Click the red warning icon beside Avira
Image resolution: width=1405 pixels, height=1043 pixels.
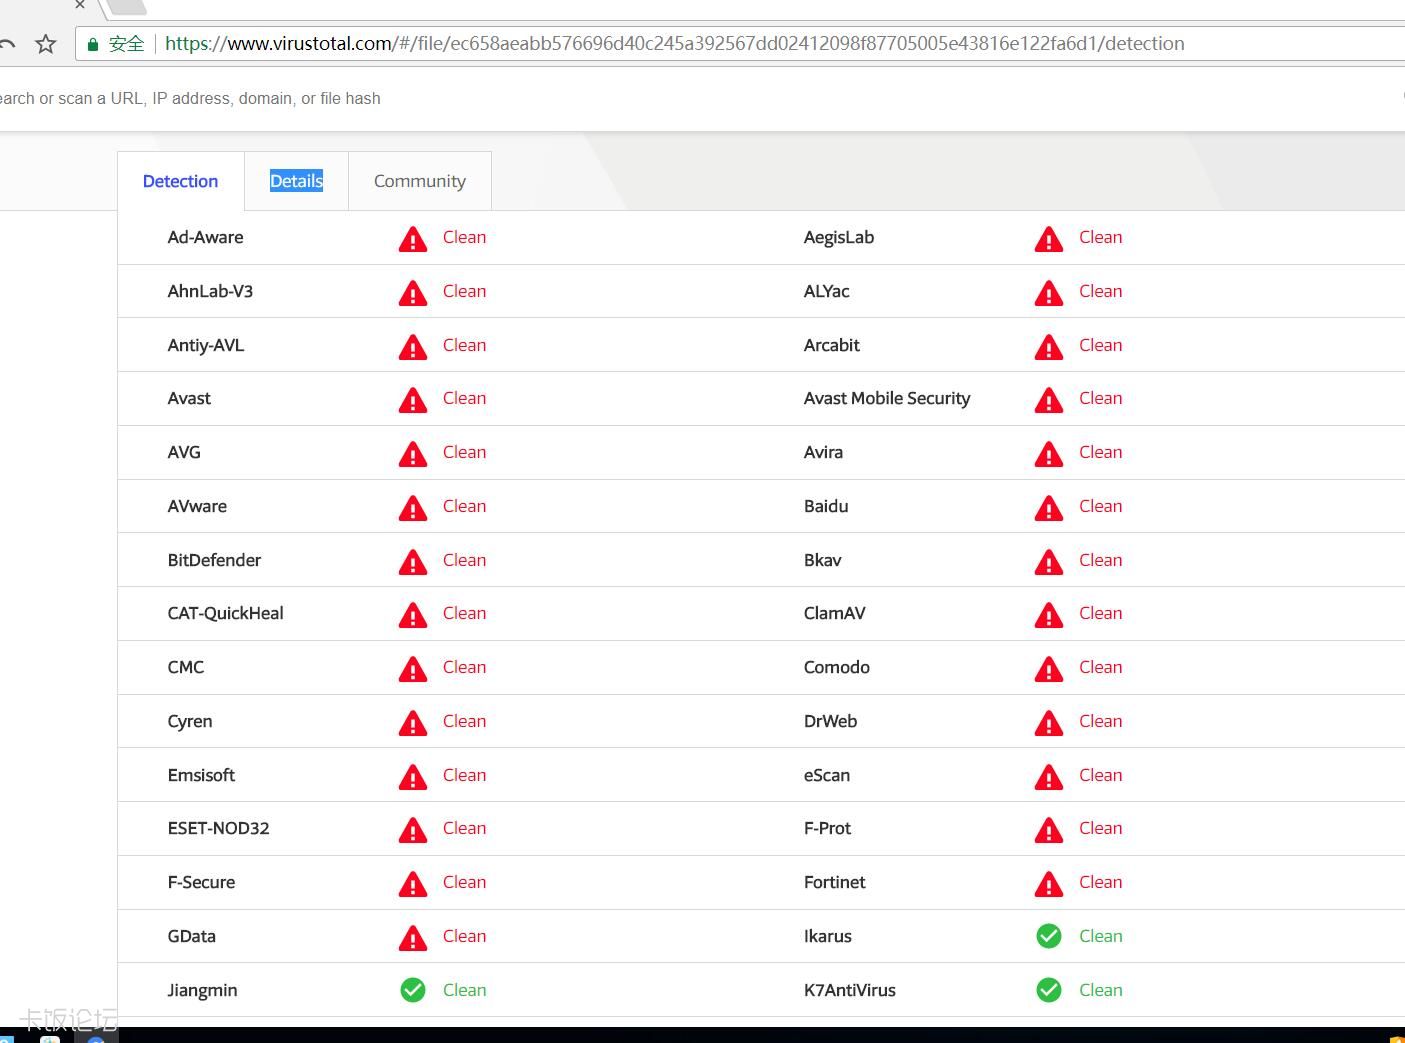point(1049,454)
